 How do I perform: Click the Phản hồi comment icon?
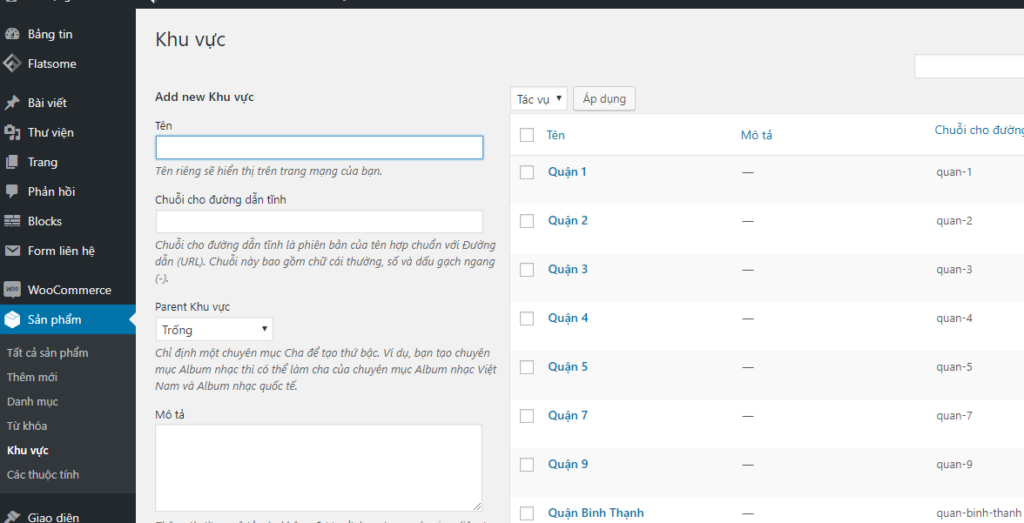tap(12, 191)
